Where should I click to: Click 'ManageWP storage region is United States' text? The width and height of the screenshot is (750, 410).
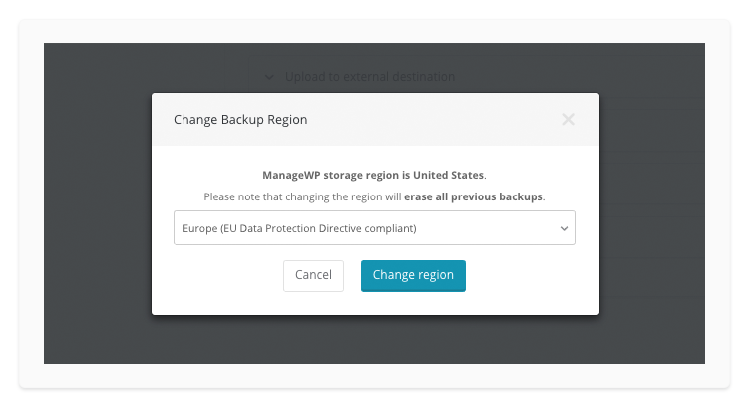375,175
